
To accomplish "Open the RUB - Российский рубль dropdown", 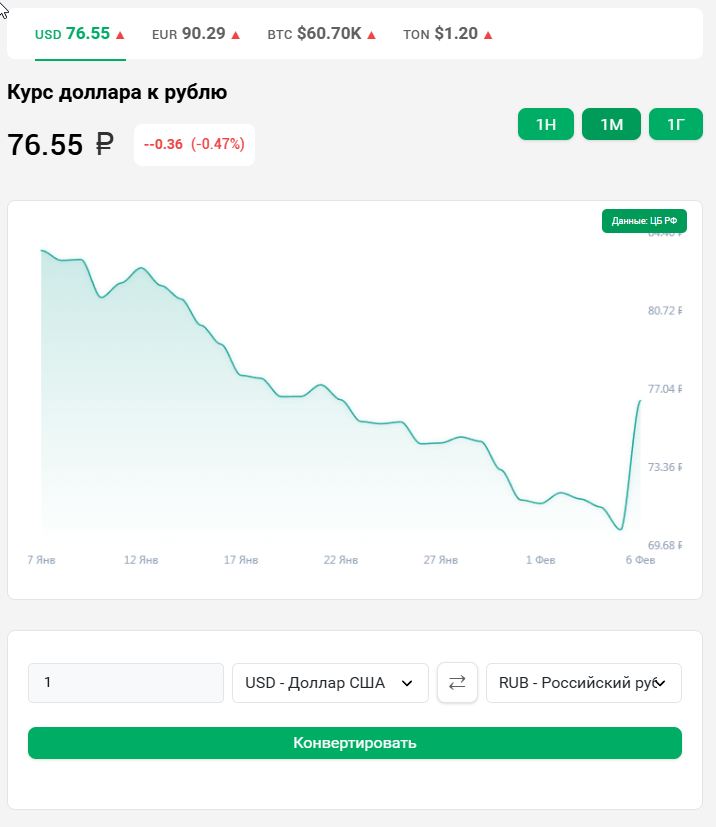I will [583, 683].
